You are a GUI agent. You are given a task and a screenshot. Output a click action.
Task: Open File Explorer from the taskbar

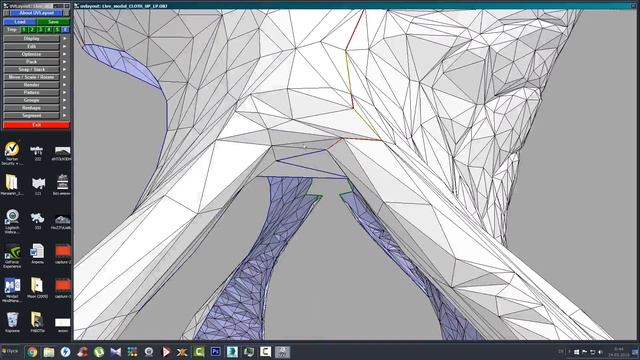pyautogui.click(x=49, y=352)
